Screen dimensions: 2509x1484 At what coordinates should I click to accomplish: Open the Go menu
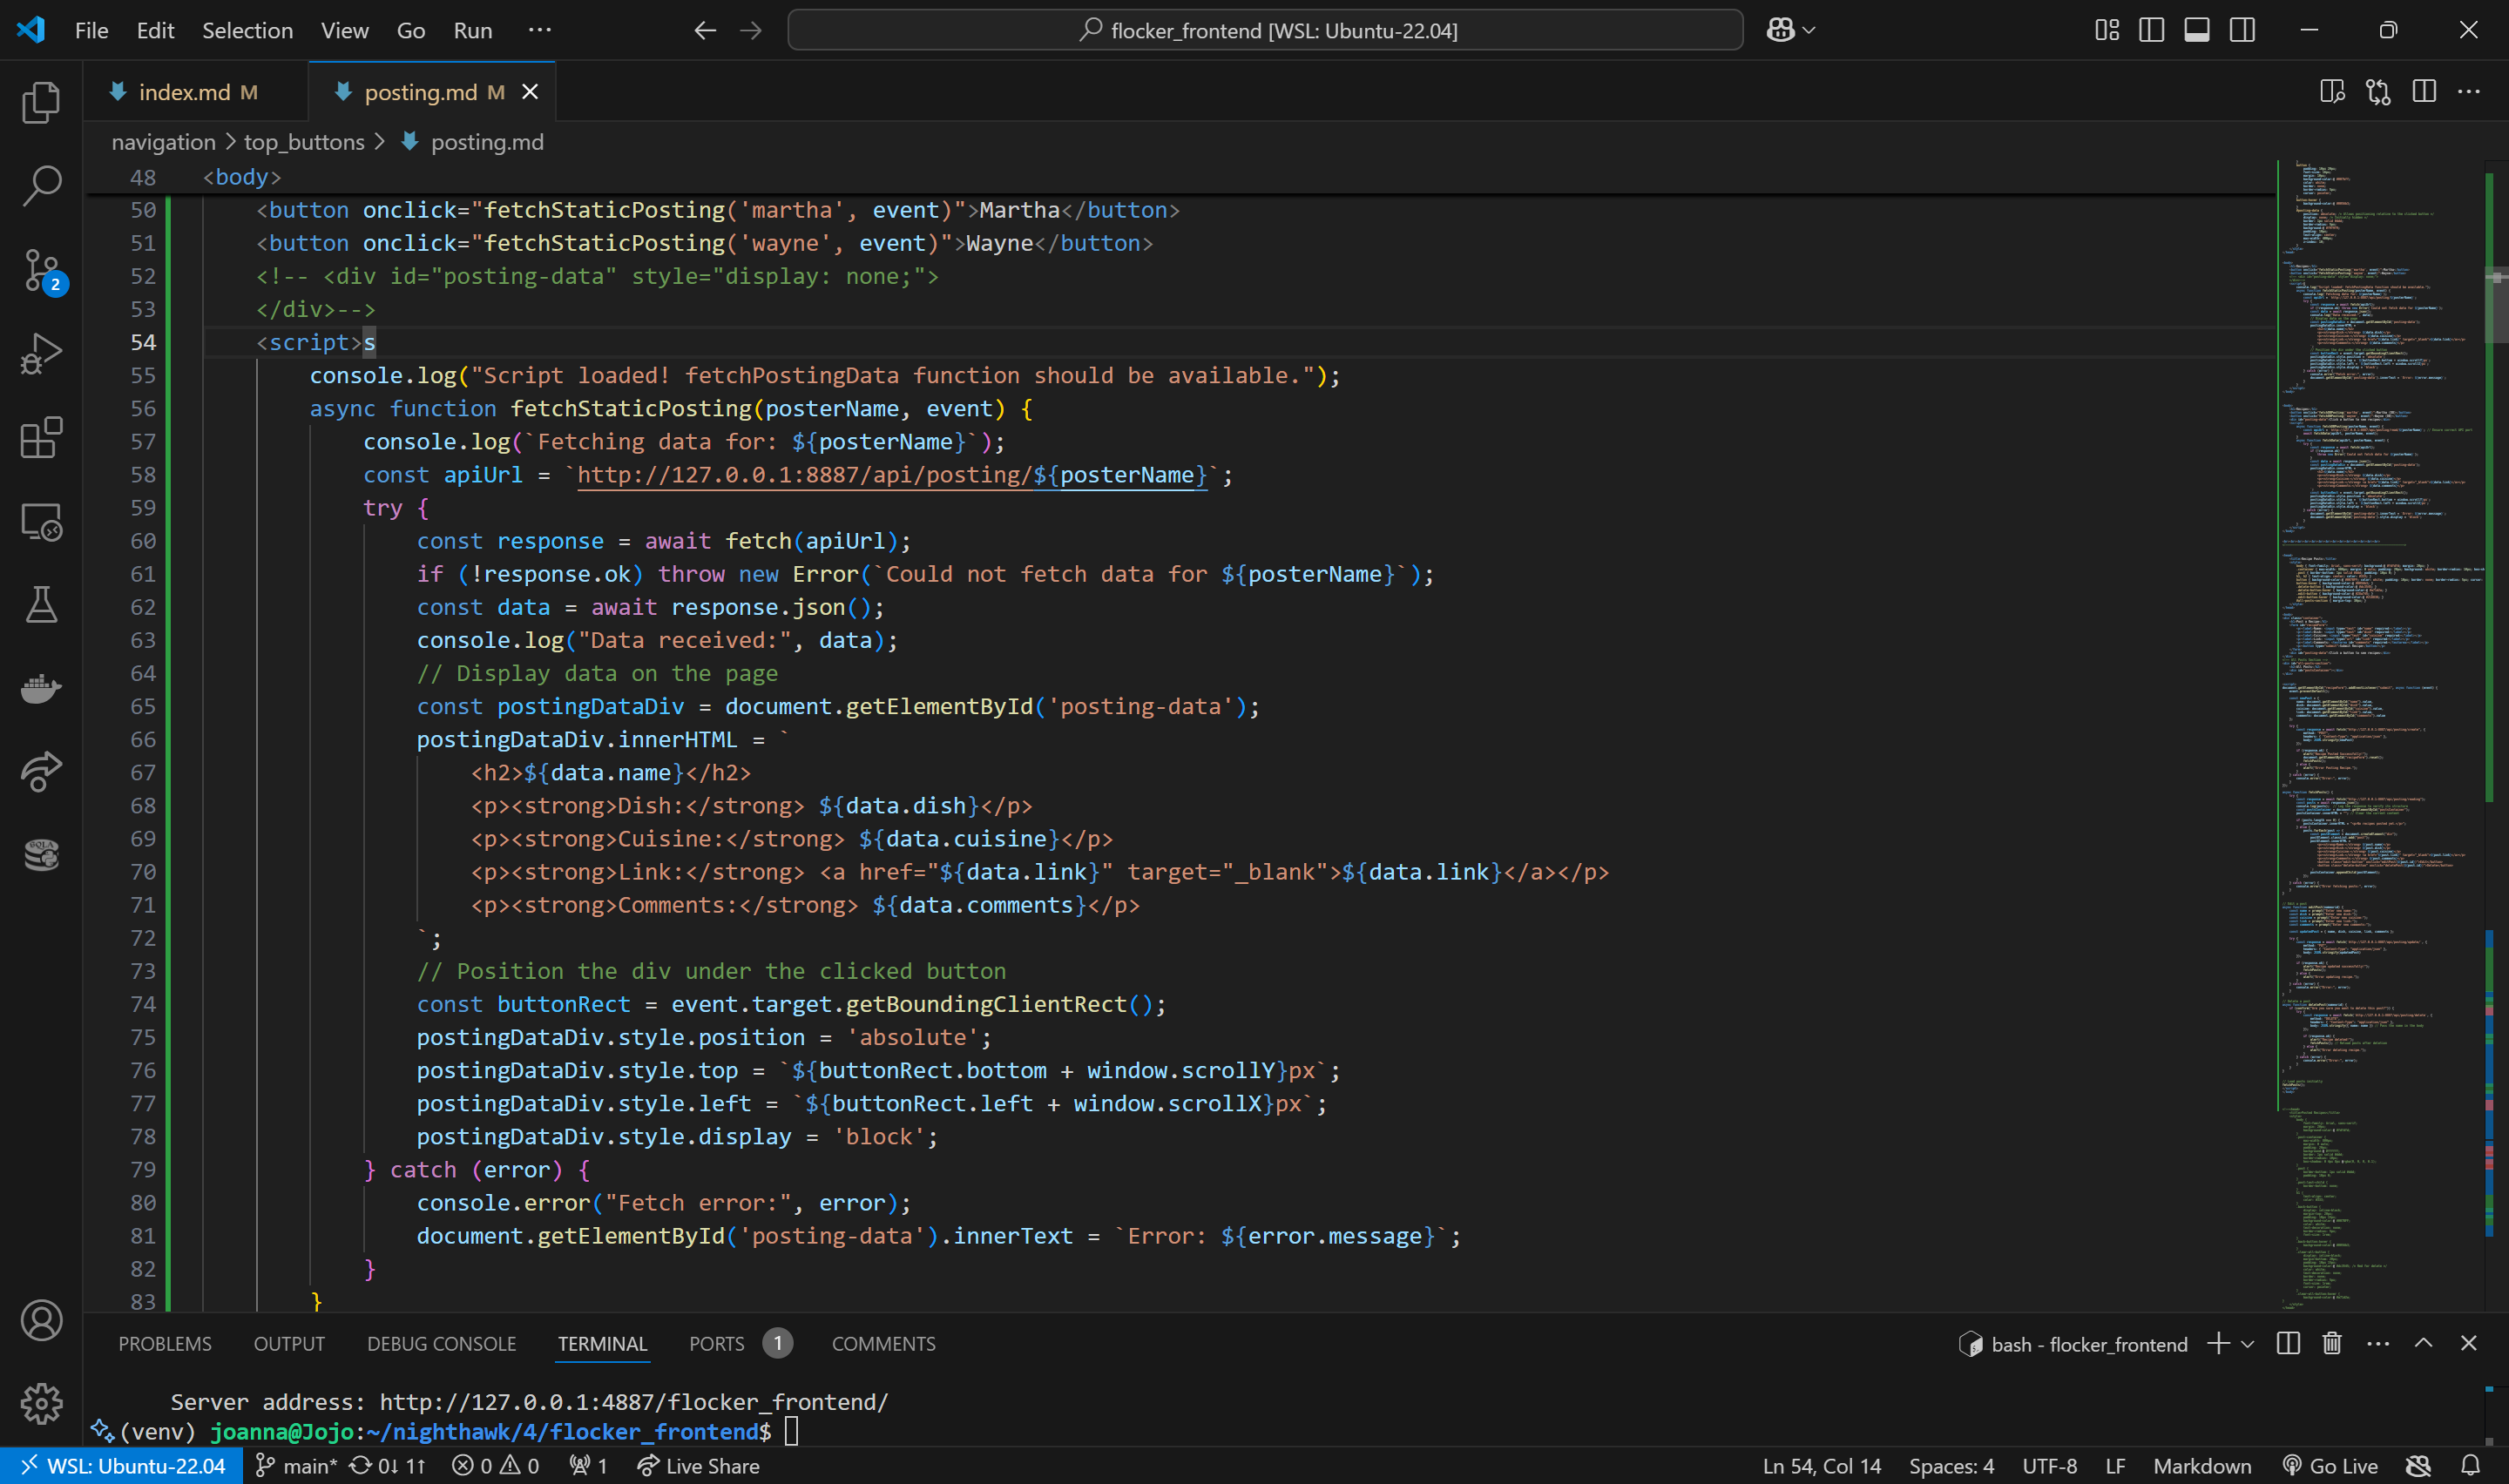[x=411, y=30]
